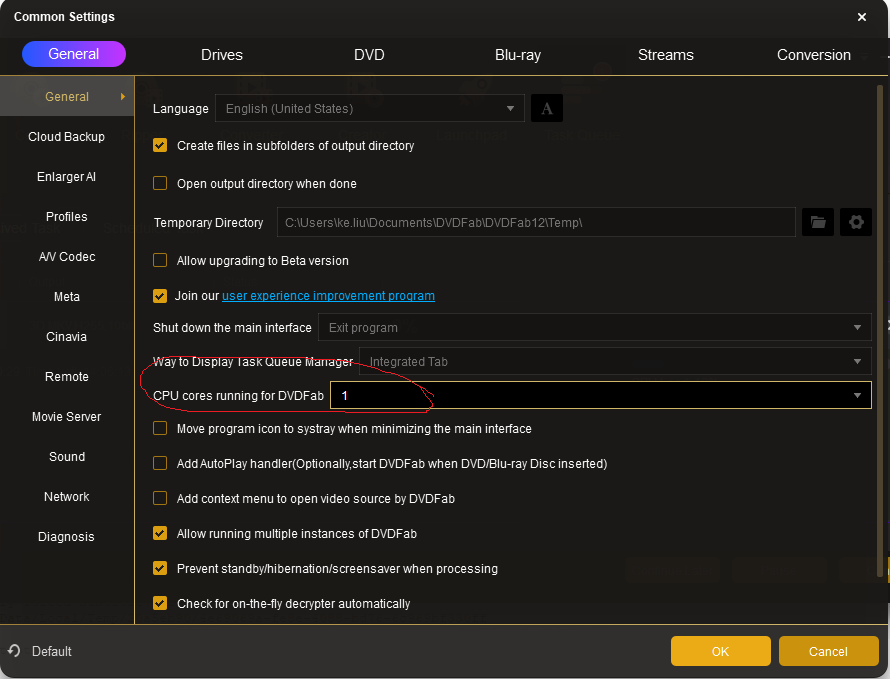Click the OK button
This screenshot has width=890, height=679.
click(720, 651)
